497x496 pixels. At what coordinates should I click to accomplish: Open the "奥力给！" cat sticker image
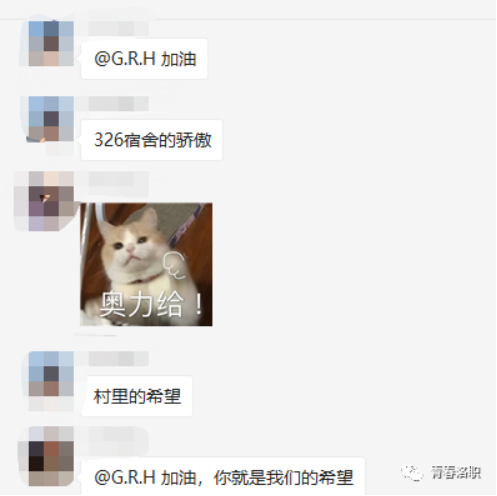coord(146,264)
